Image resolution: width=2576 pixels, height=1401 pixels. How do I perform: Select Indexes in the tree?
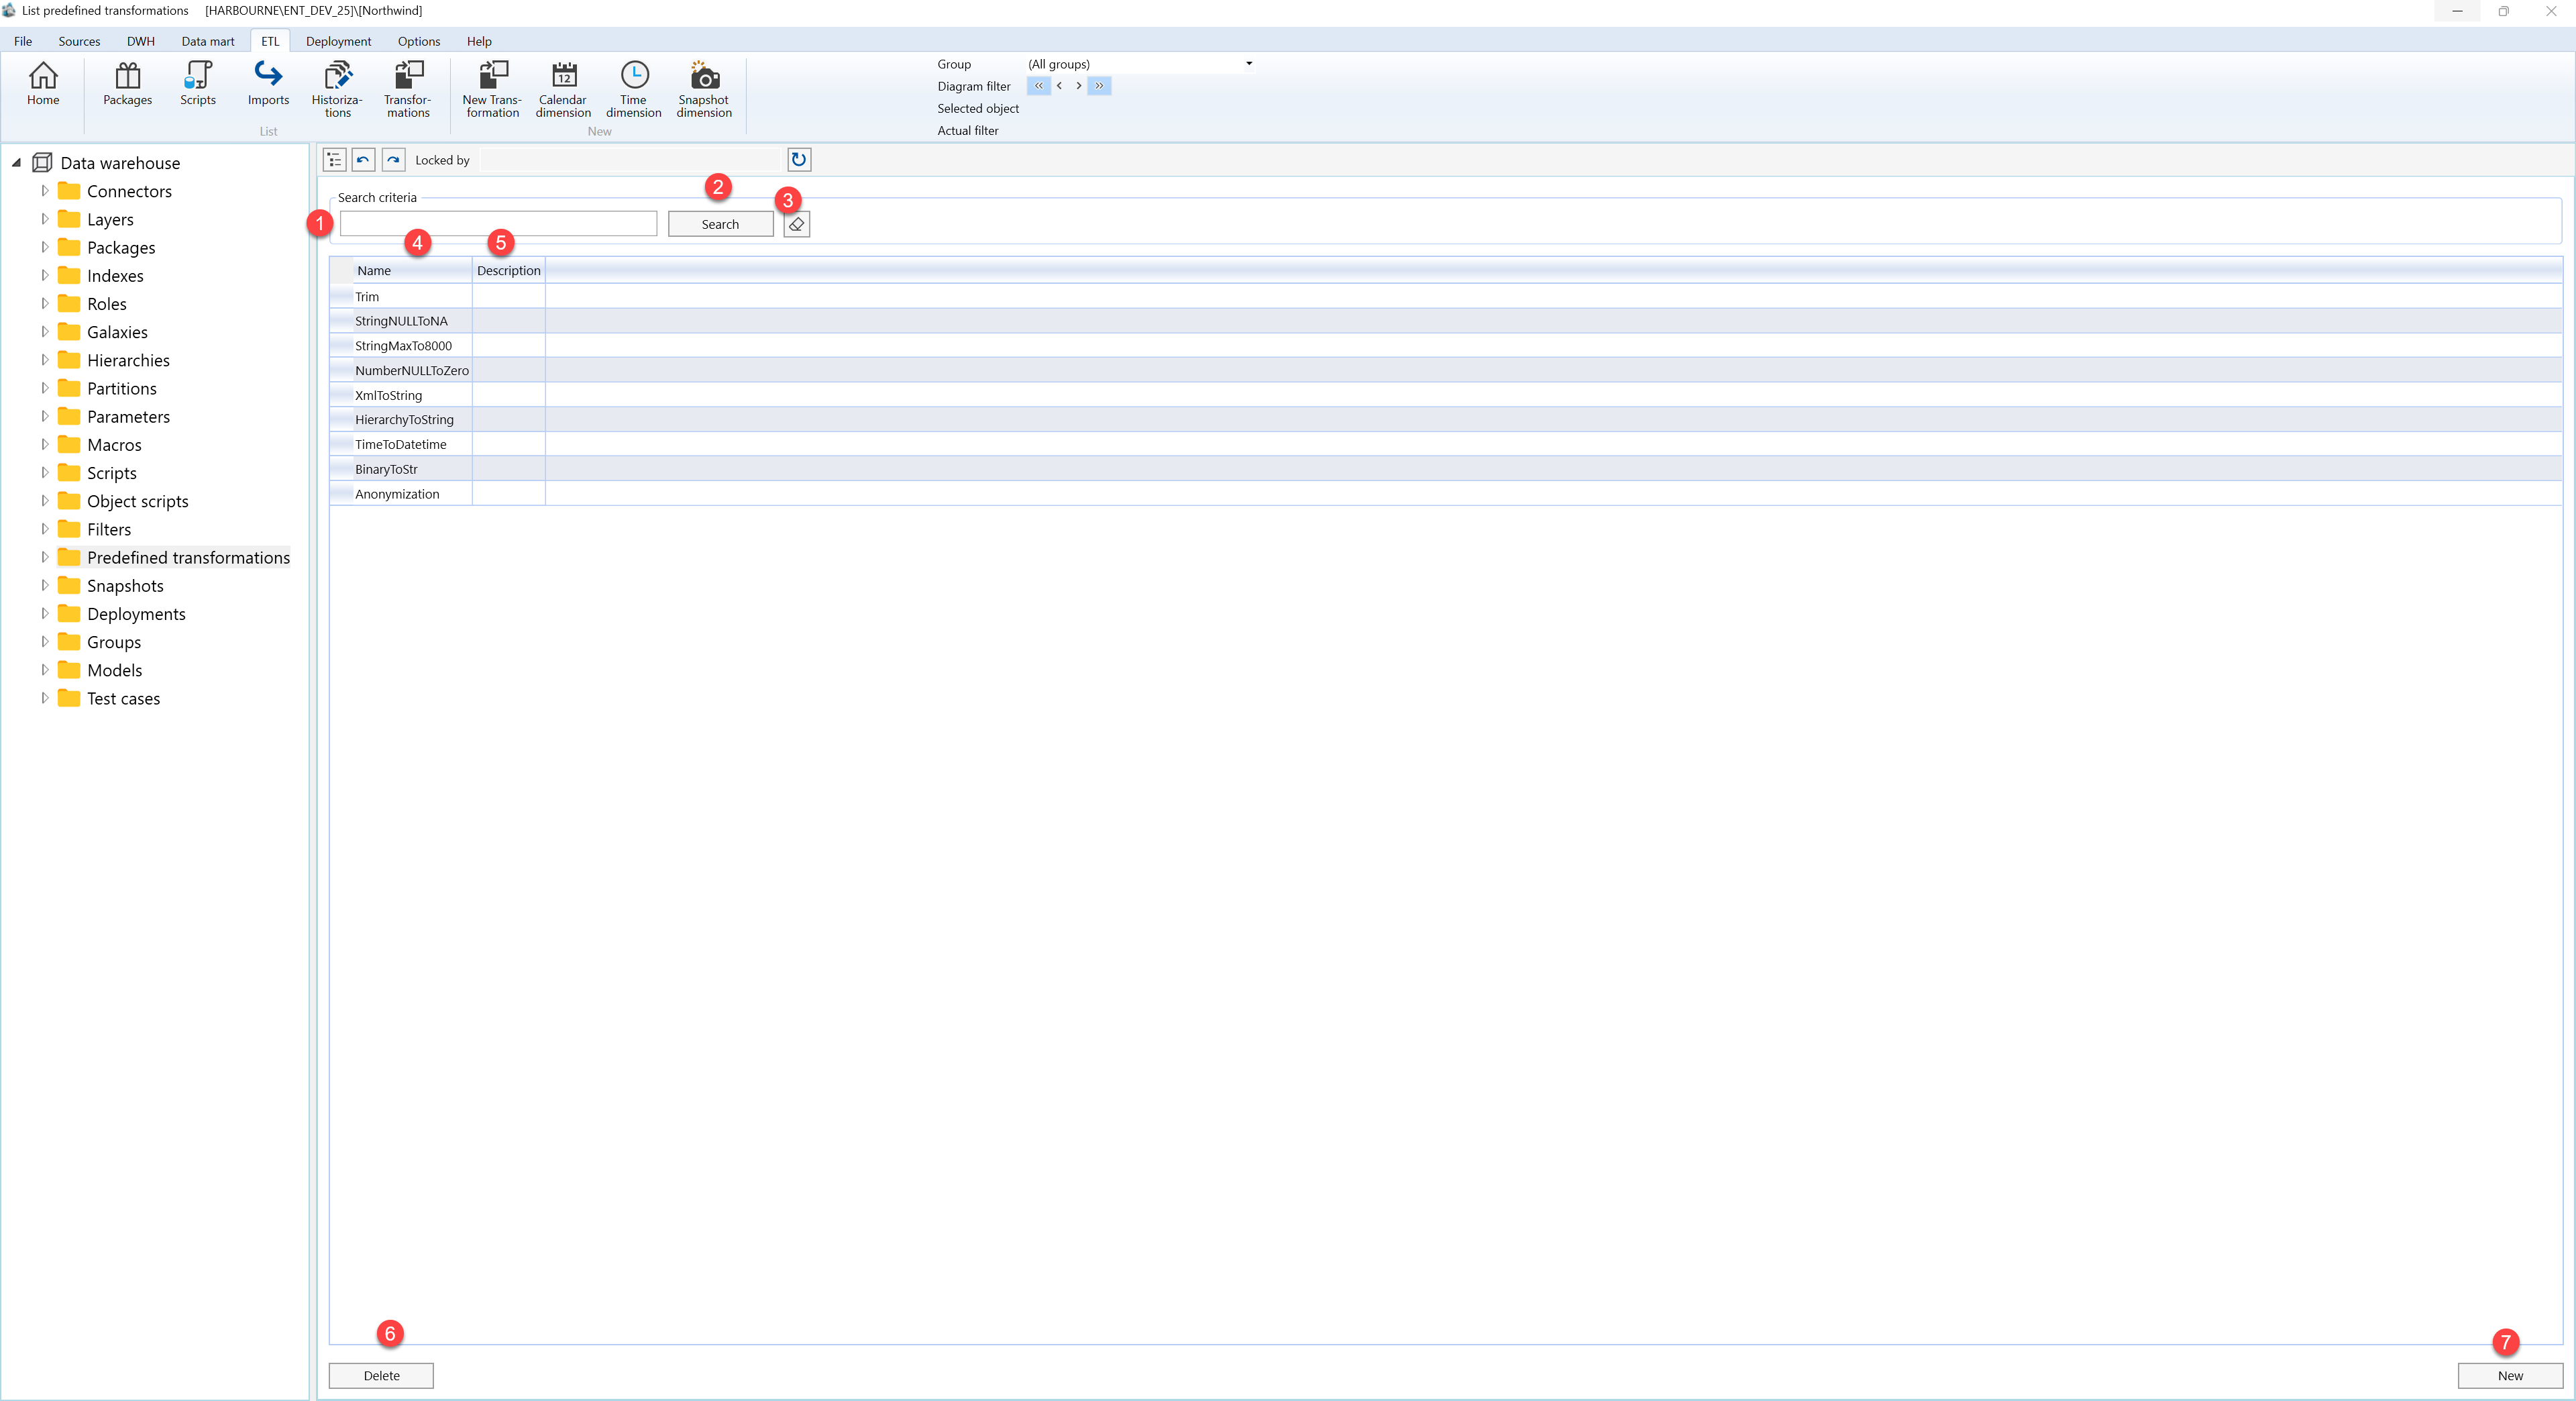(x=115, y=275)
